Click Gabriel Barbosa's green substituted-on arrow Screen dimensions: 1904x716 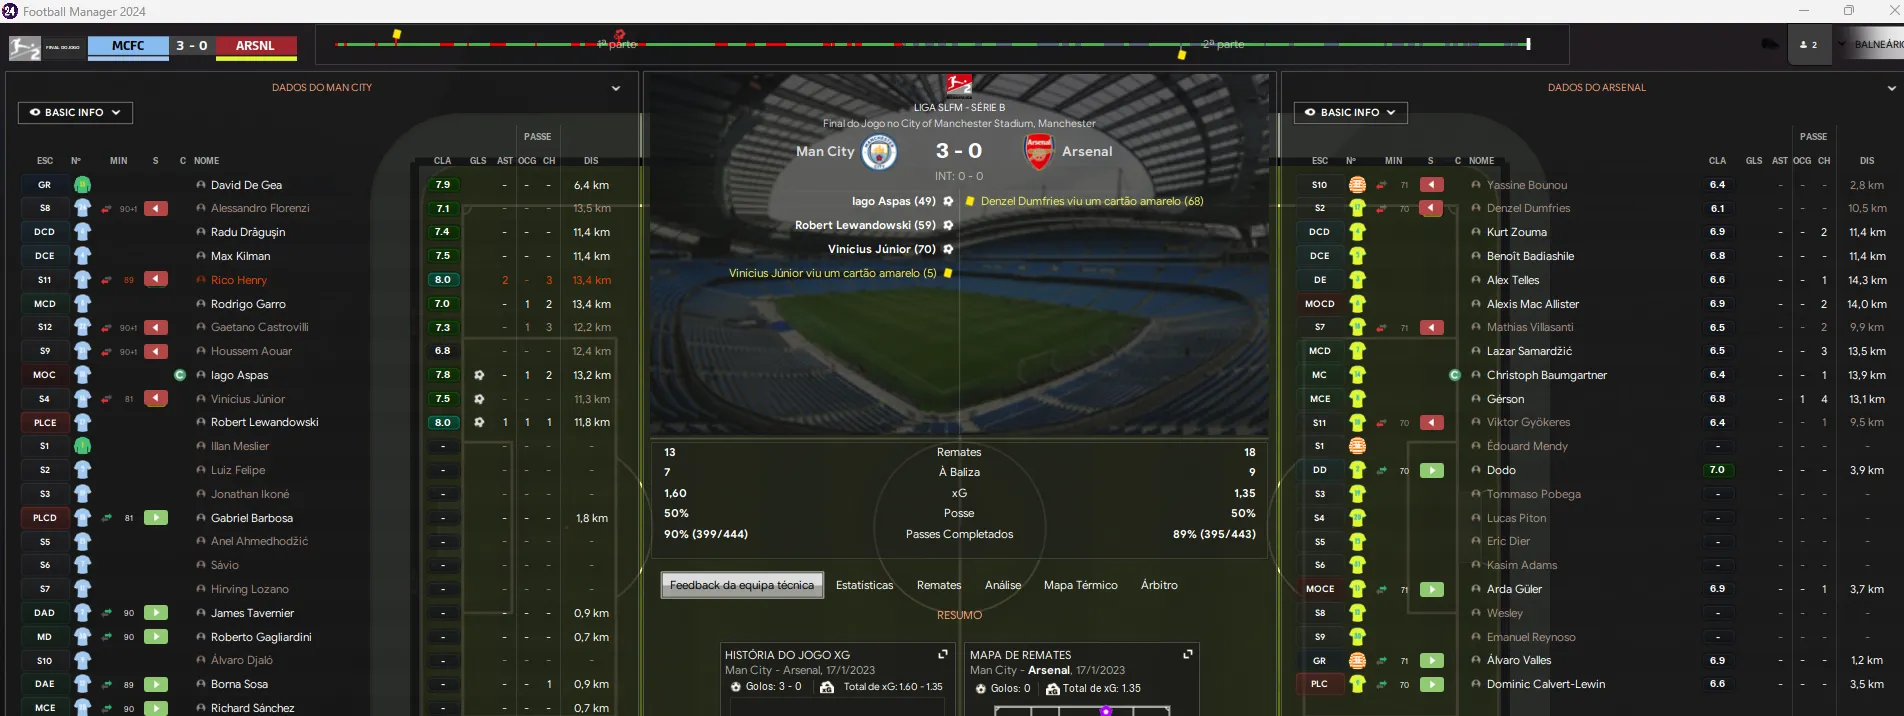156,518
